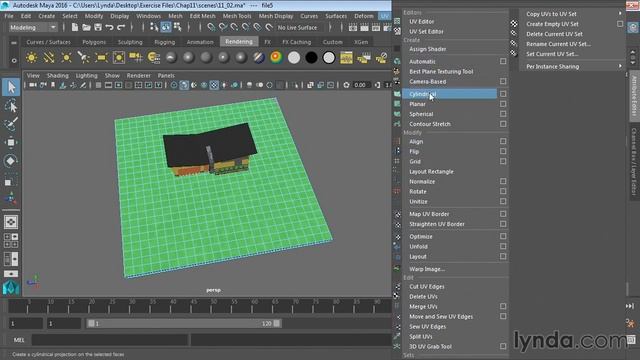
Task: Click the snap to curves magnet icon
Action: point(222,27)
